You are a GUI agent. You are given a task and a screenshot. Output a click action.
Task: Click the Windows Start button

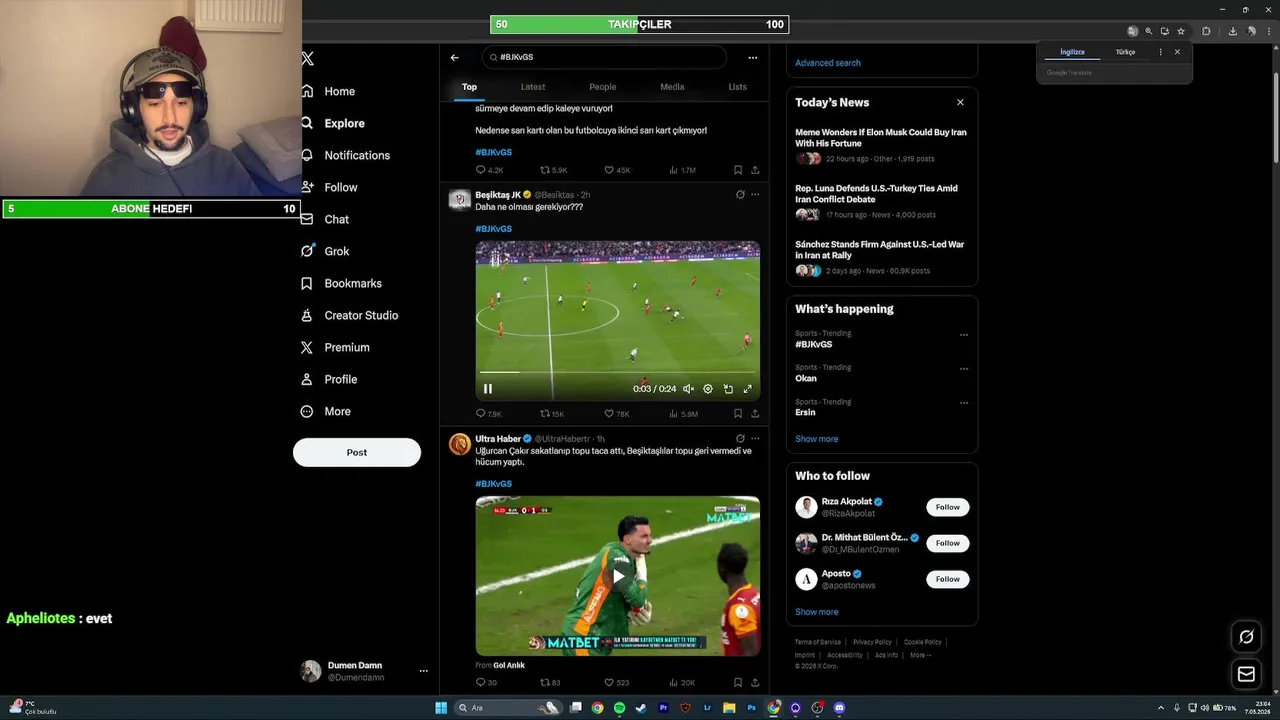(441, 708)
